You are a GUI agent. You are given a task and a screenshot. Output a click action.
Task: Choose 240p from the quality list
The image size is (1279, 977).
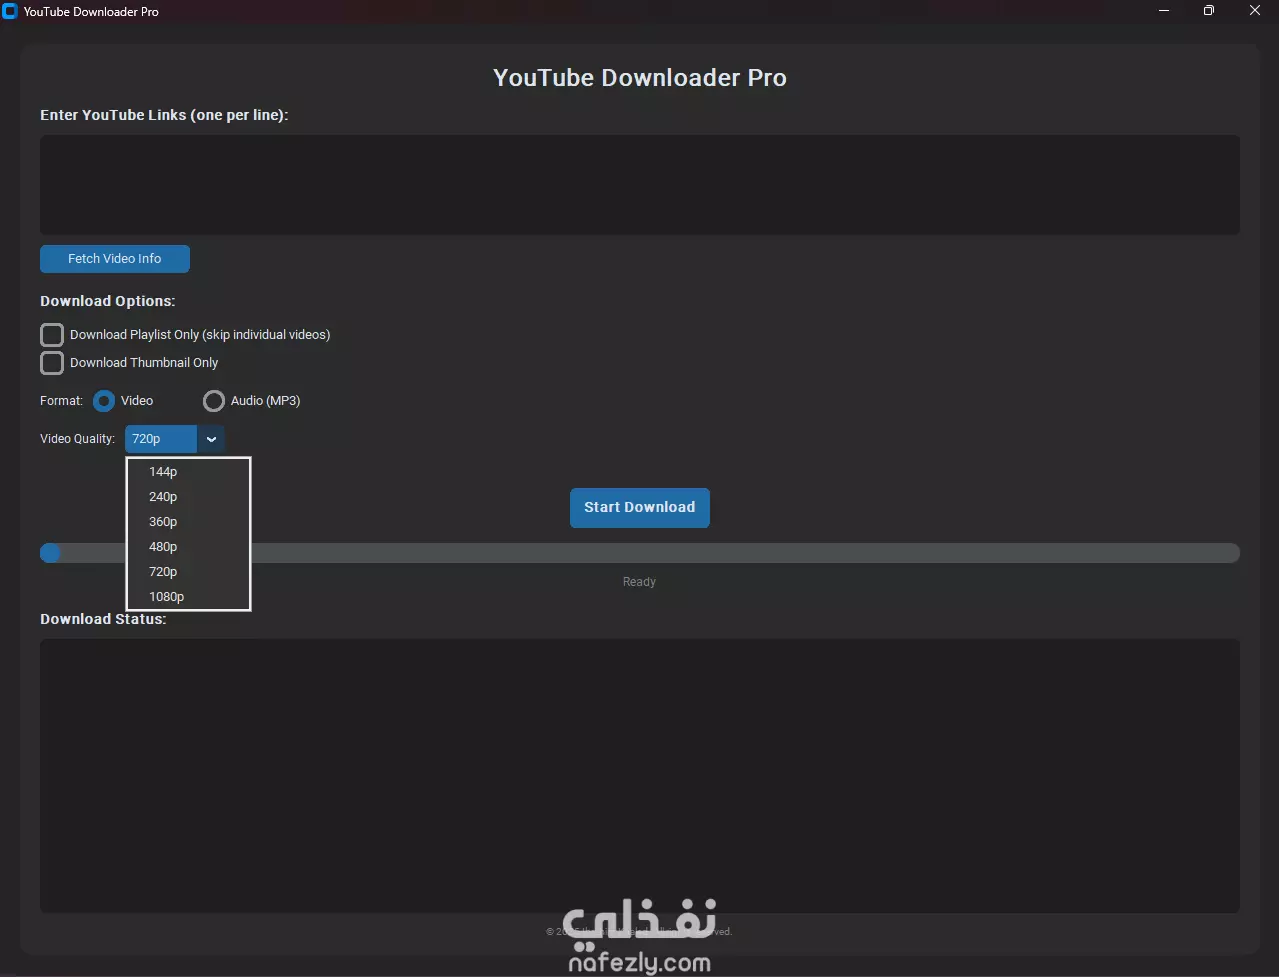[x=188, y=497]
